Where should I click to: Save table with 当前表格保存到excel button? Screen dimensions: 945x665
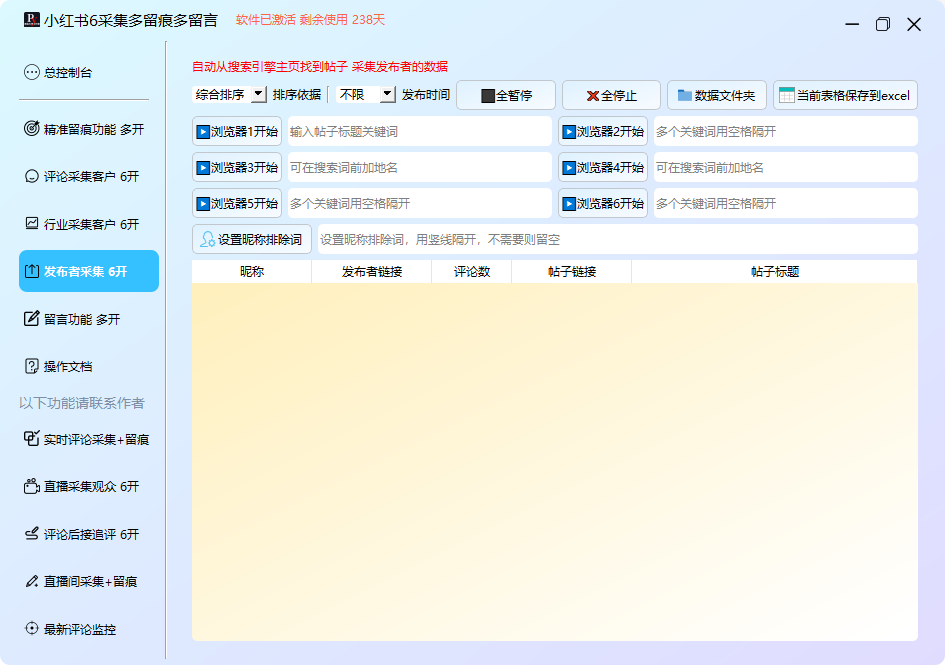click(845, 96)
